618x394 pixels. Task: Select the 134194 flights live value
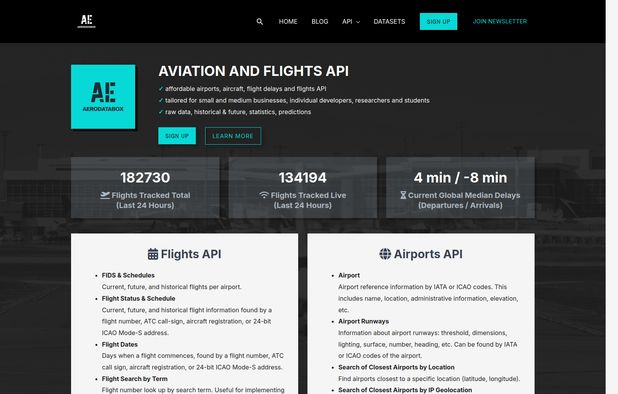click(303, 178)
